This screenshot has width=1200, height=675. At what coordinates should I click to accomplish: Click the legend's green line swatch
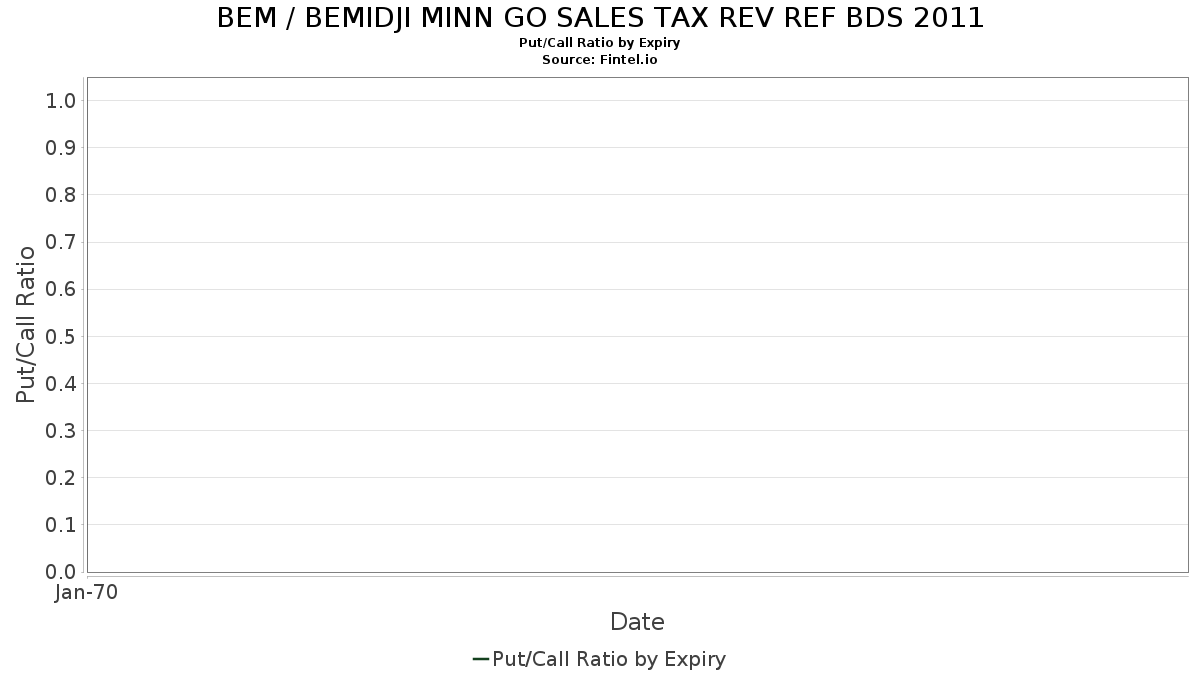click(480, 659)
